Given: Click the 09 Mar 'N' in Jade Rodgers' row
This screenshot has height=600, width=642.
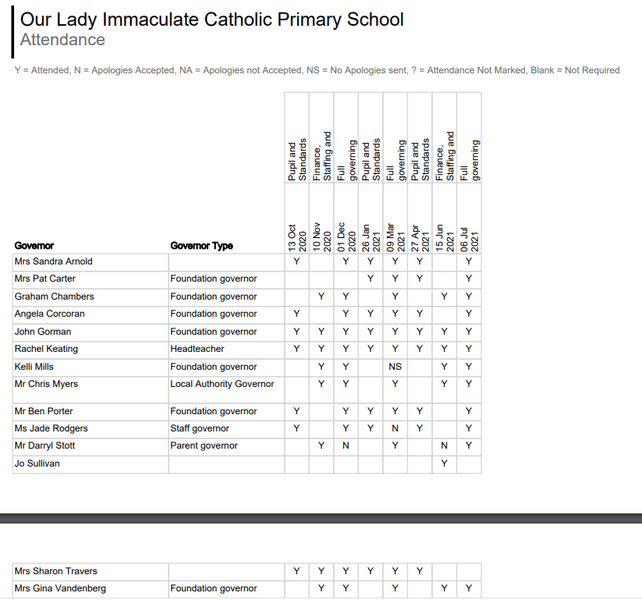Looking at the screenshot, I should coord(395,428).
